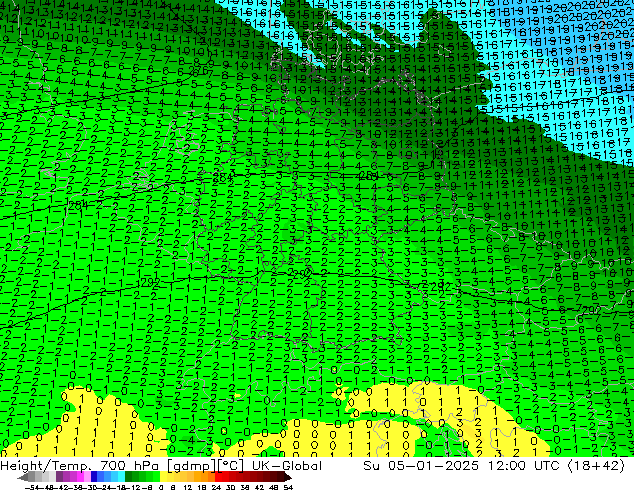
Task: Click the magenta swatch in the color legend
Action: [80, 477]
